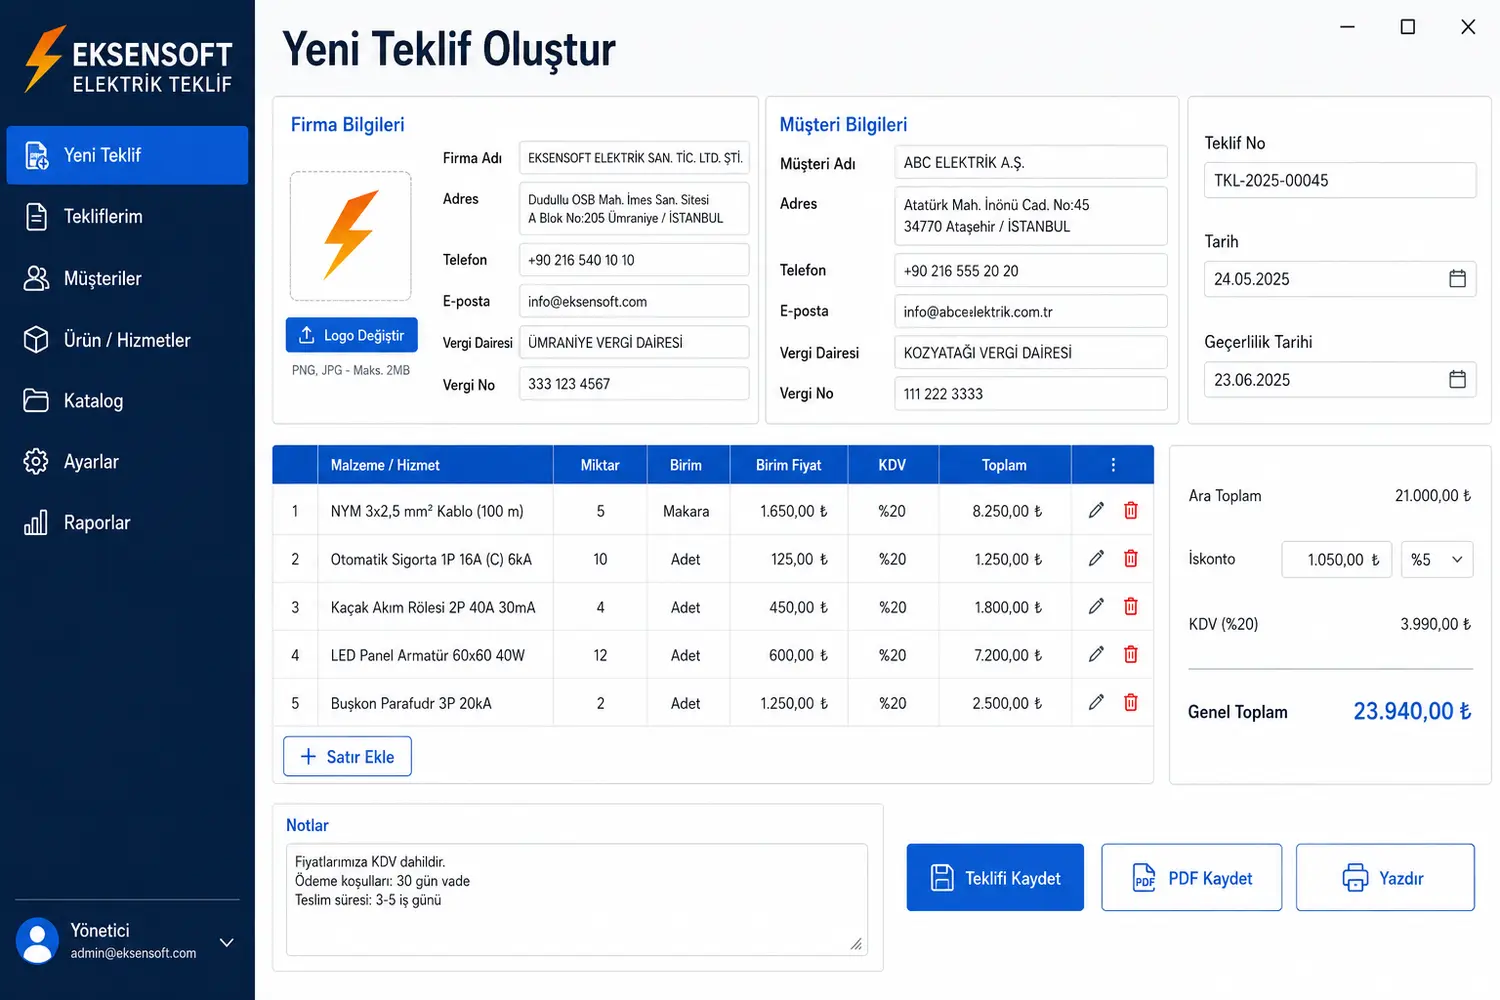Screen dimensions: 1500x1000
Task: Click the 23.940,00 ₺ Genel Toplam value
Action: [x=1412, y=711]
